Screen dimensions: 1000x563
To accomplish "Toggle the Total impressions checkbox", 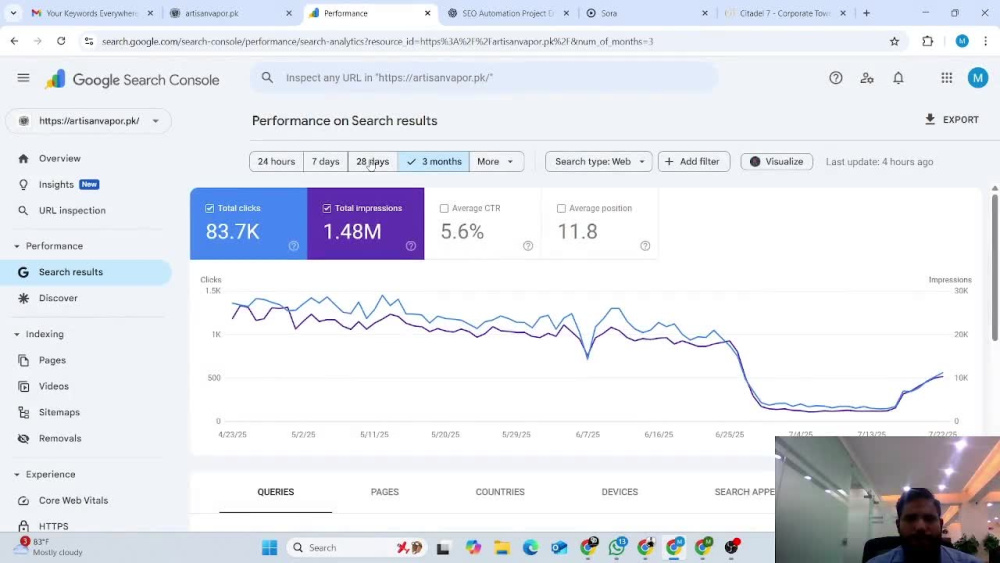I will (327, 208).
